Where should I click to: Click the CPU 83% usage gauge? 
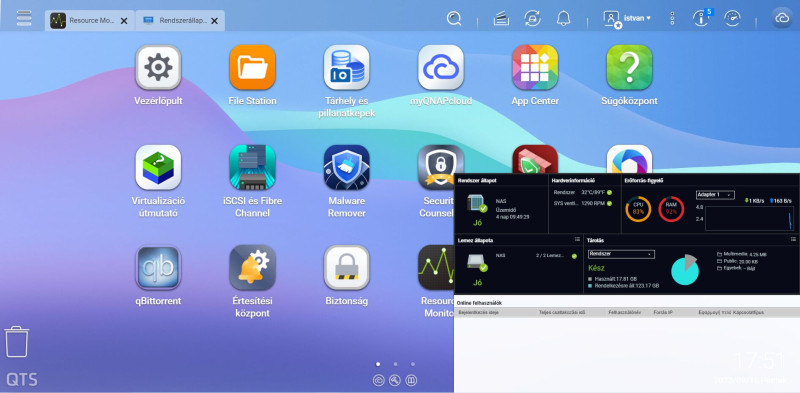(x=638, y=209)
